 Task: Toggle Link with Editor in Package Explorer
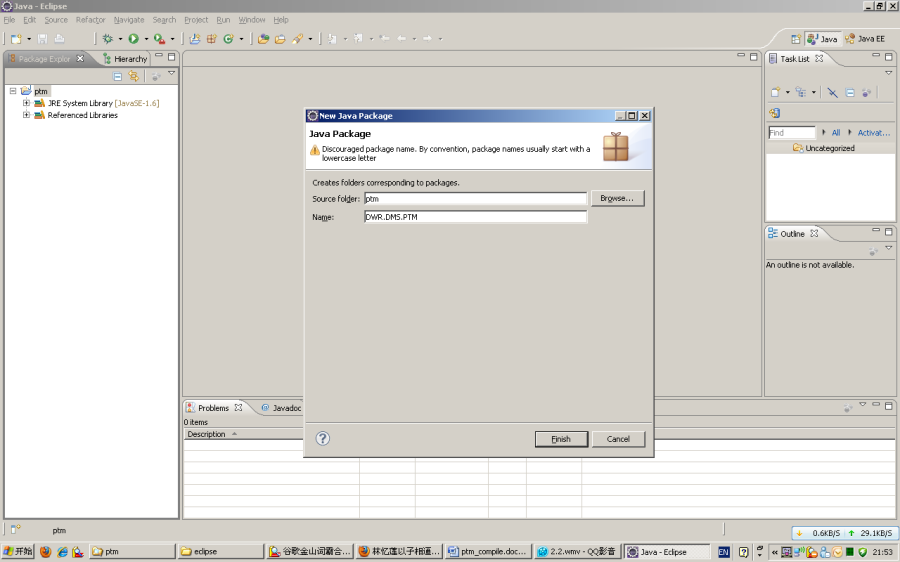[134, 76]
